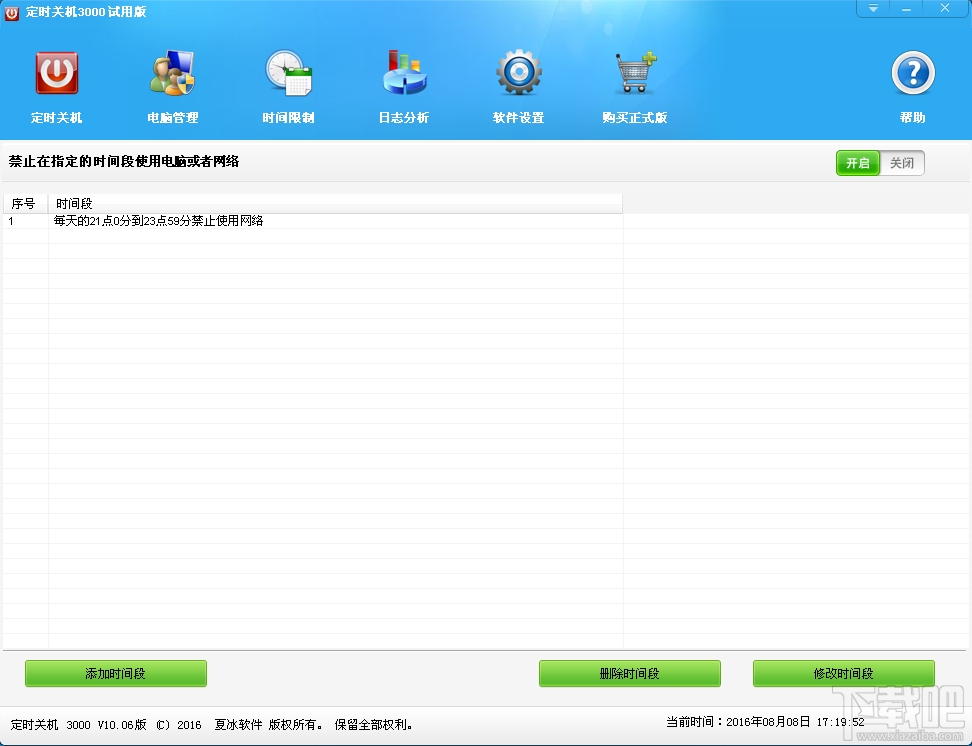The image size is (972, 746).
Task: Switch to the 时间限制 tab
Action: pos(288,85)
